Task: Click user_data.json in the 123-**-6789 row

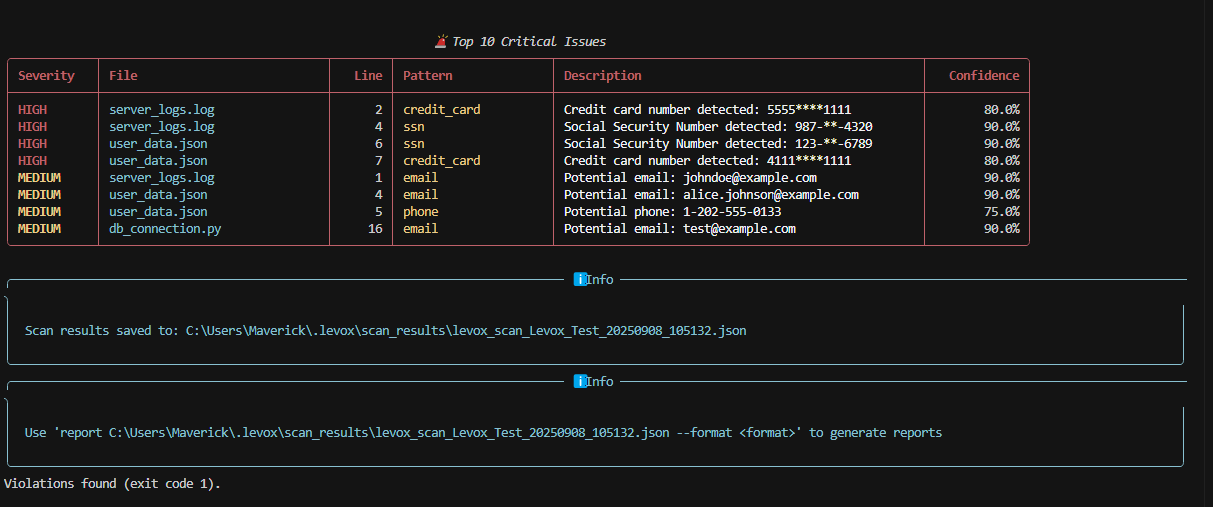Action: [x=158, y=144]
